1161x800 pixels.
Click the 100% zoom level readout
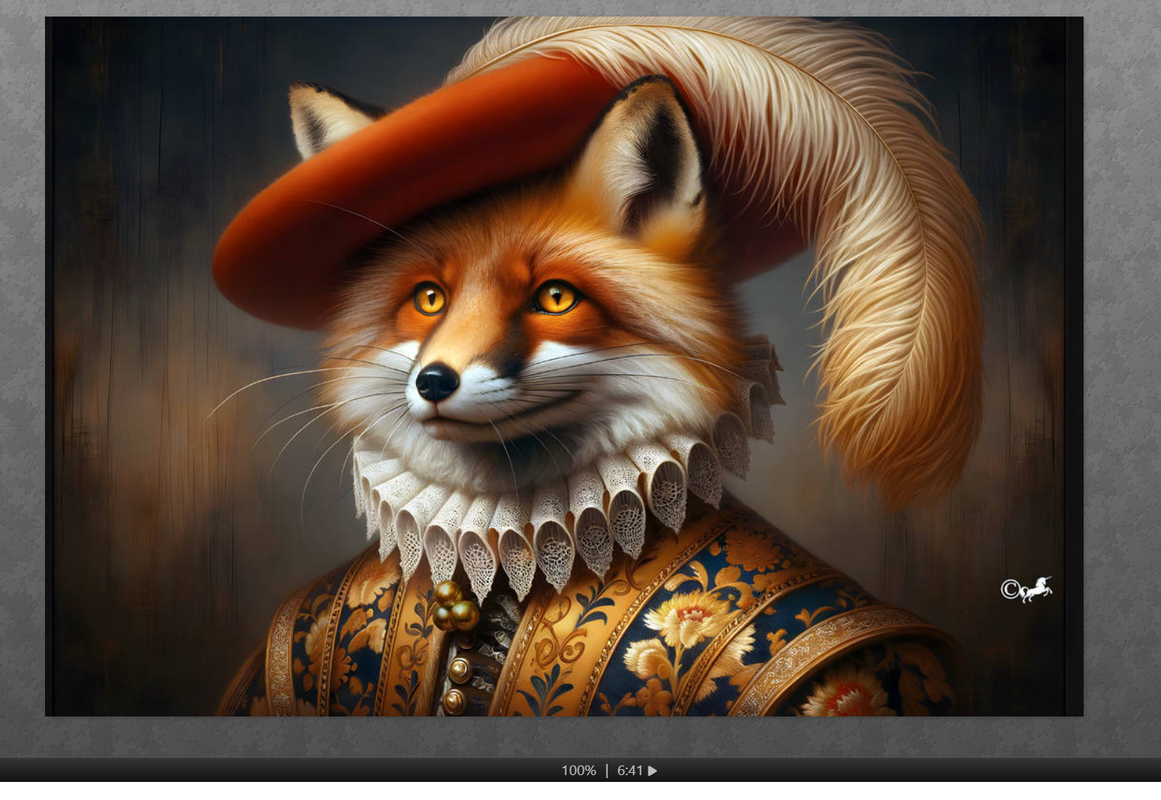(x=578, y=770)
